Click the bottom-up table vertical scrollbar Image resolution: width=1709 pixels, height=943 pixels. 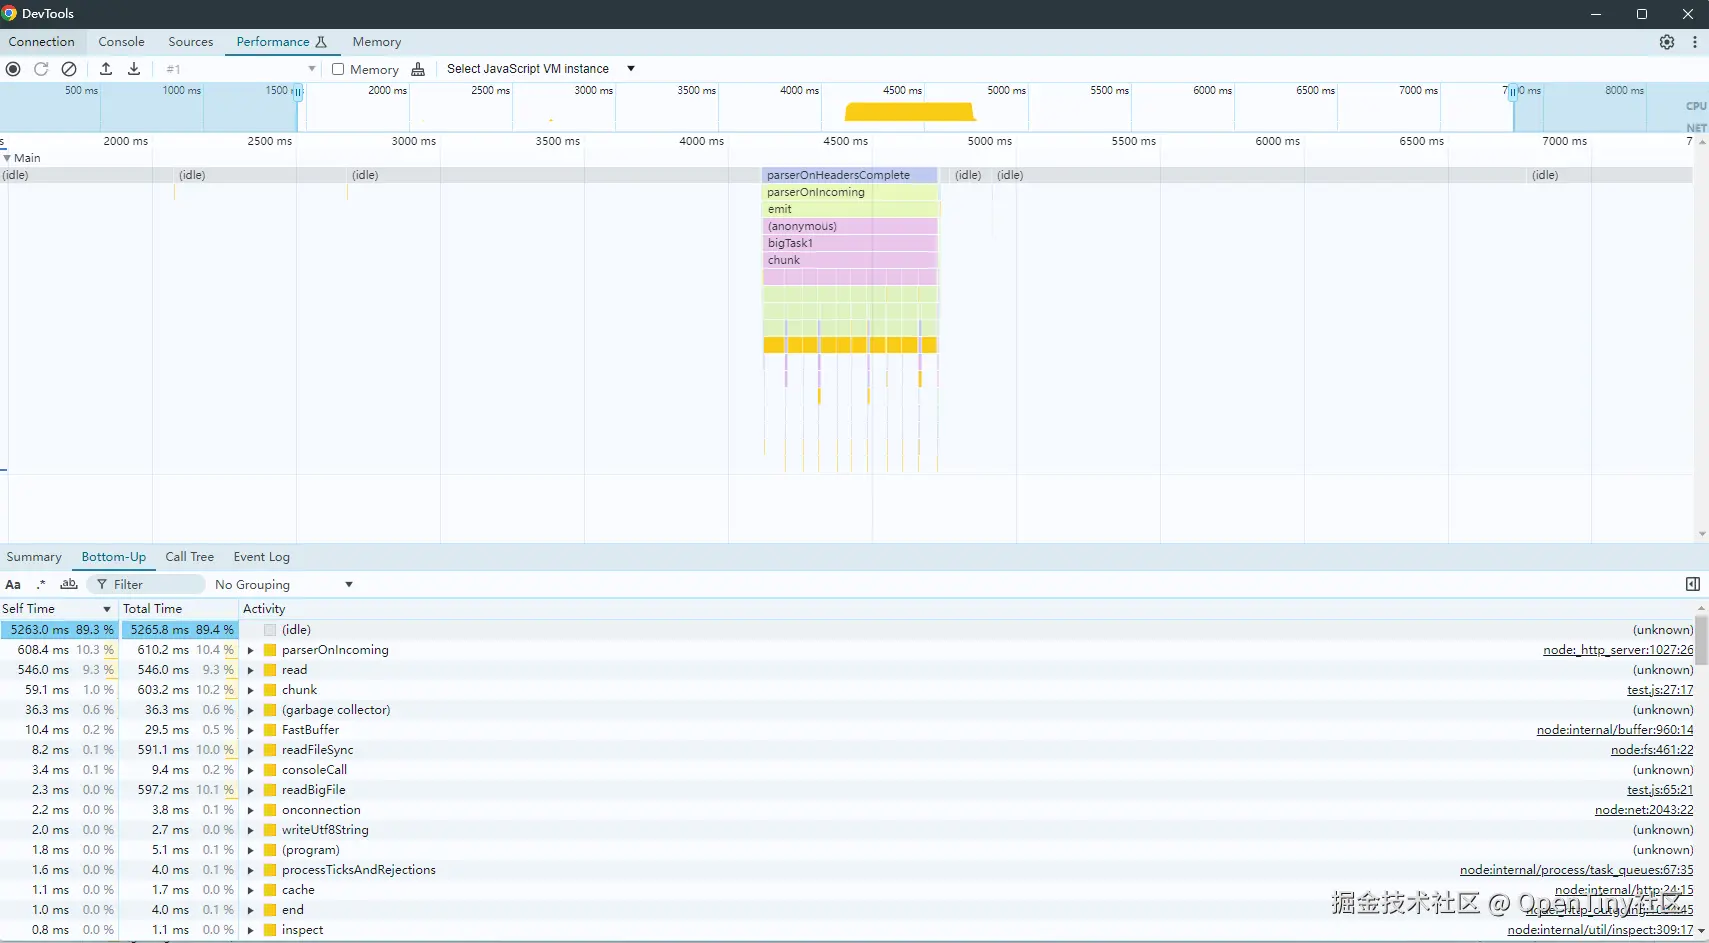(1701, 640)
